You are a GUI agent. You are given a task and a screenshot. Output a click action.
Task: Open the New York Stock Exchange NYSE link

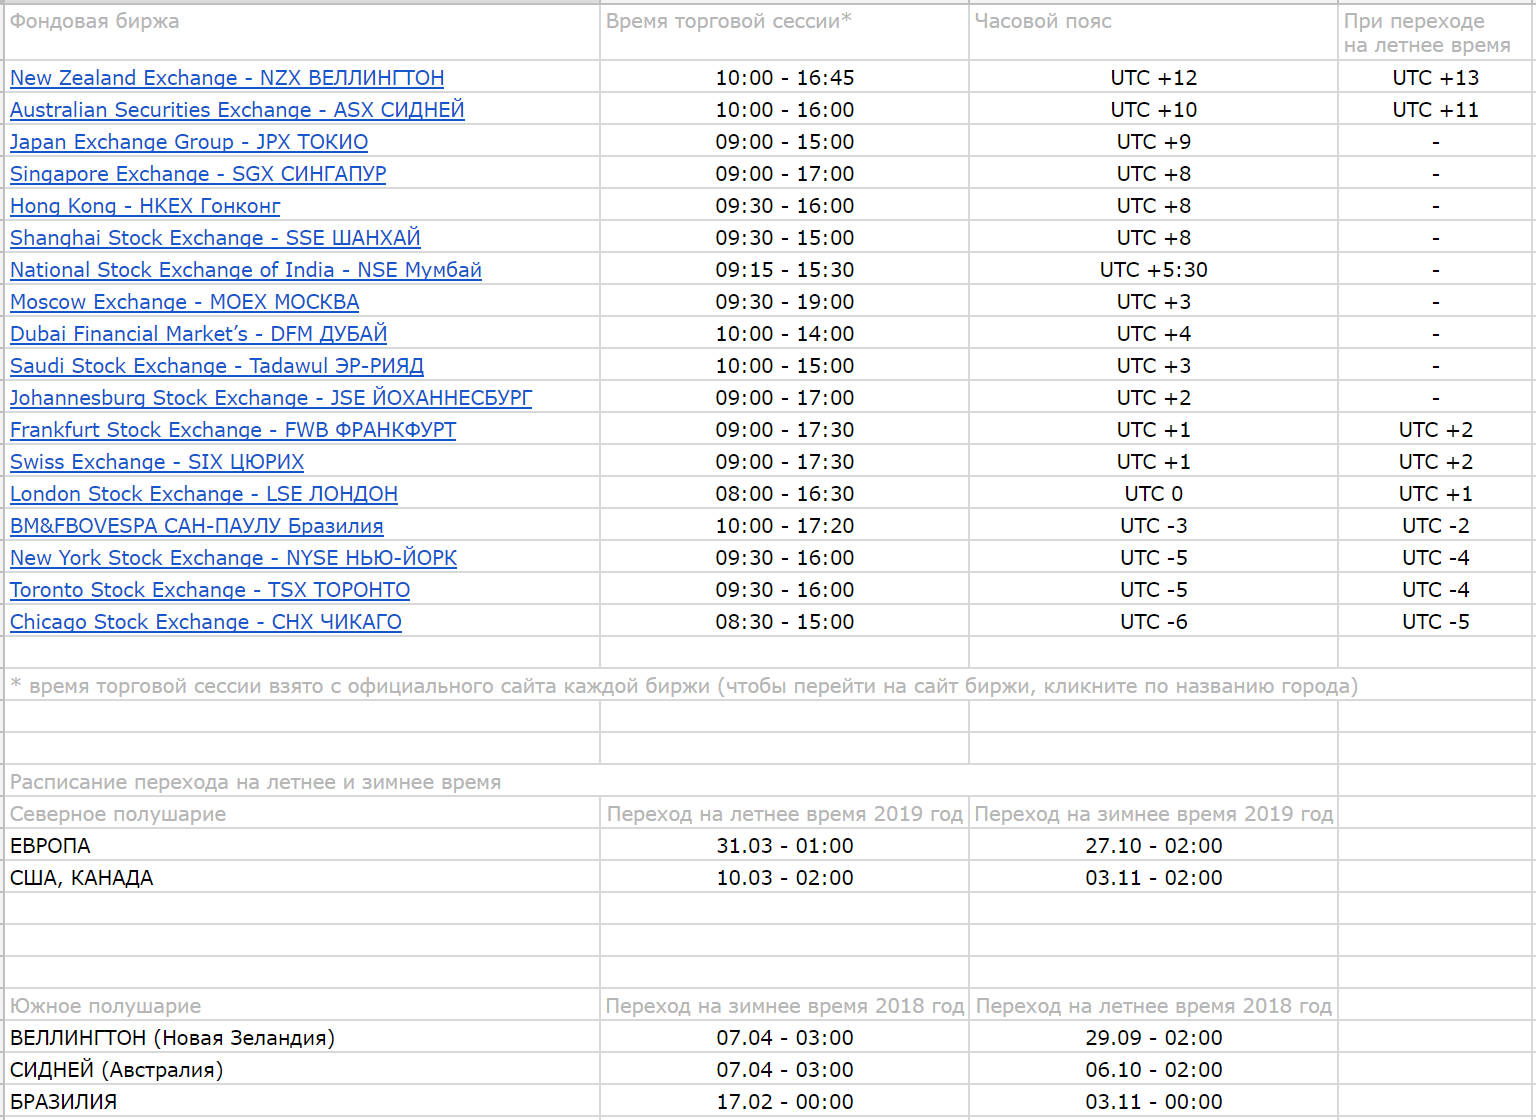pos(233,558)
